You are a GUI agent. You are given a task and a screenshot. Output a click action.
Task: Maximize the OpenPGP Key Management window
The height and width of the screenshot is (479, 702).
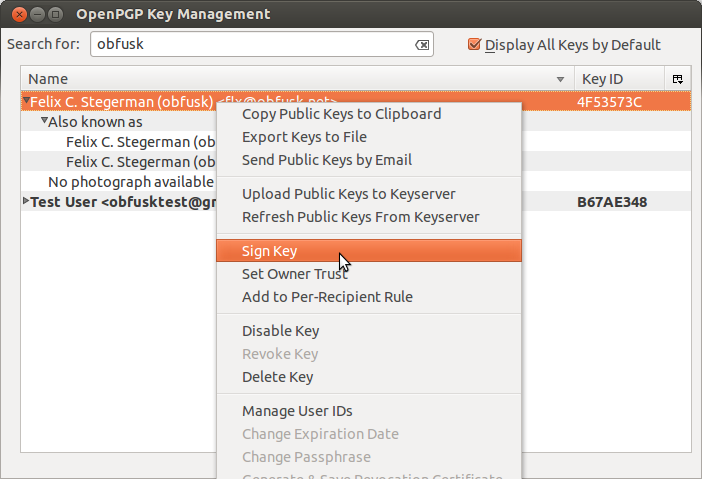tap(56, 14)
